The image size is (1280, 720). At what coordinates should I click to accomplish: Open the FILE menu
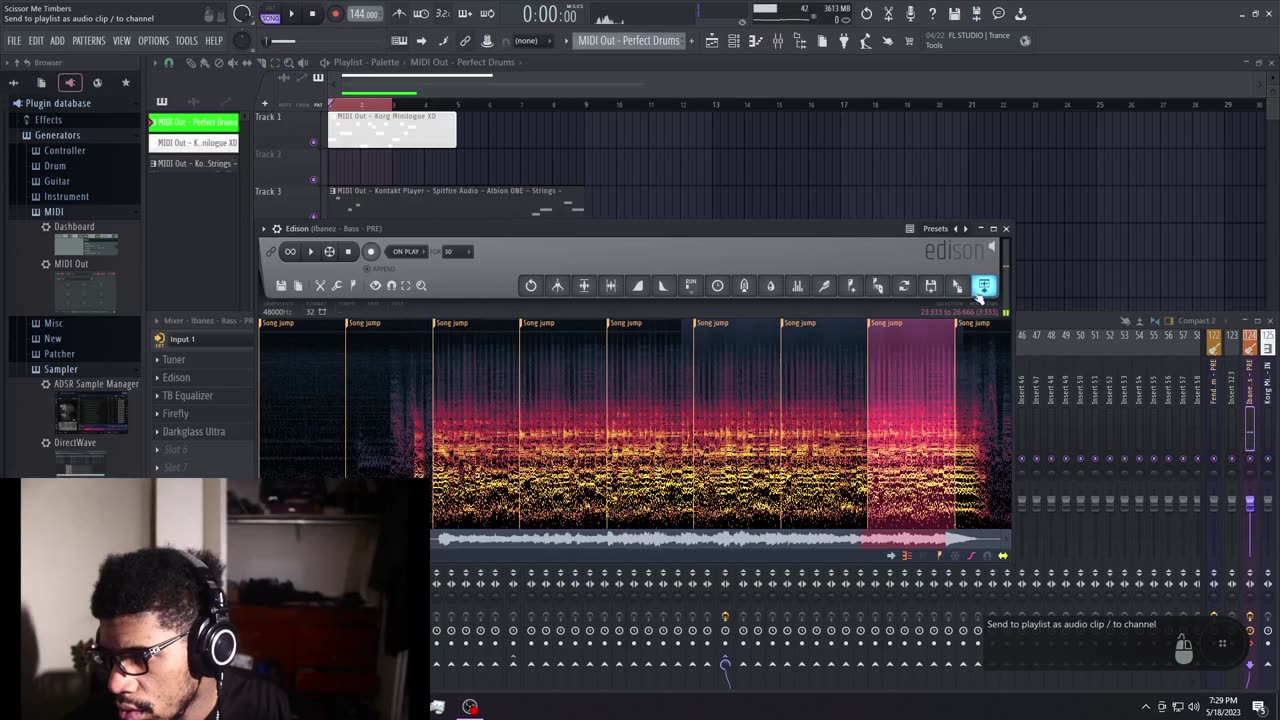14,41
